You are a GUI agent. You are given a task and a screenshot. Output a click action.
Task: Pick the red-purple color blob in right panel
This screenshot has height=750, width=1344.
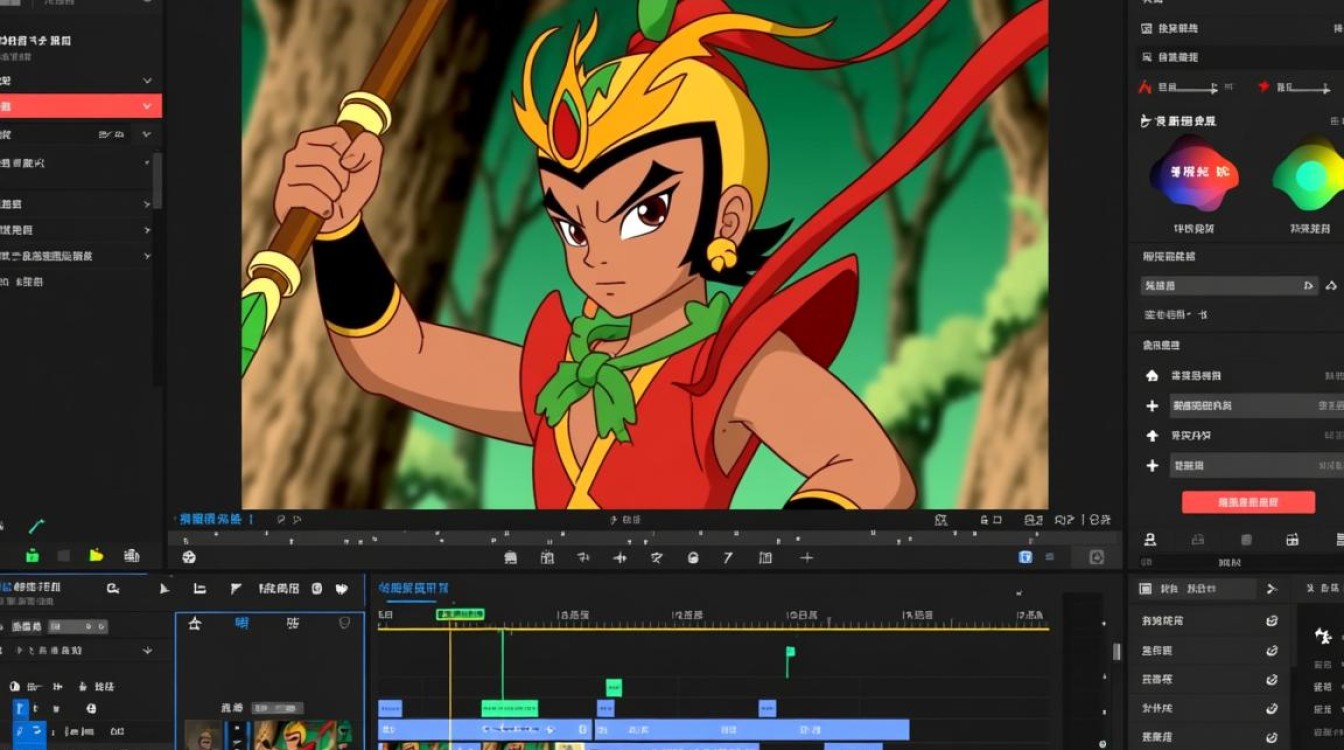tap(1194, 174)
